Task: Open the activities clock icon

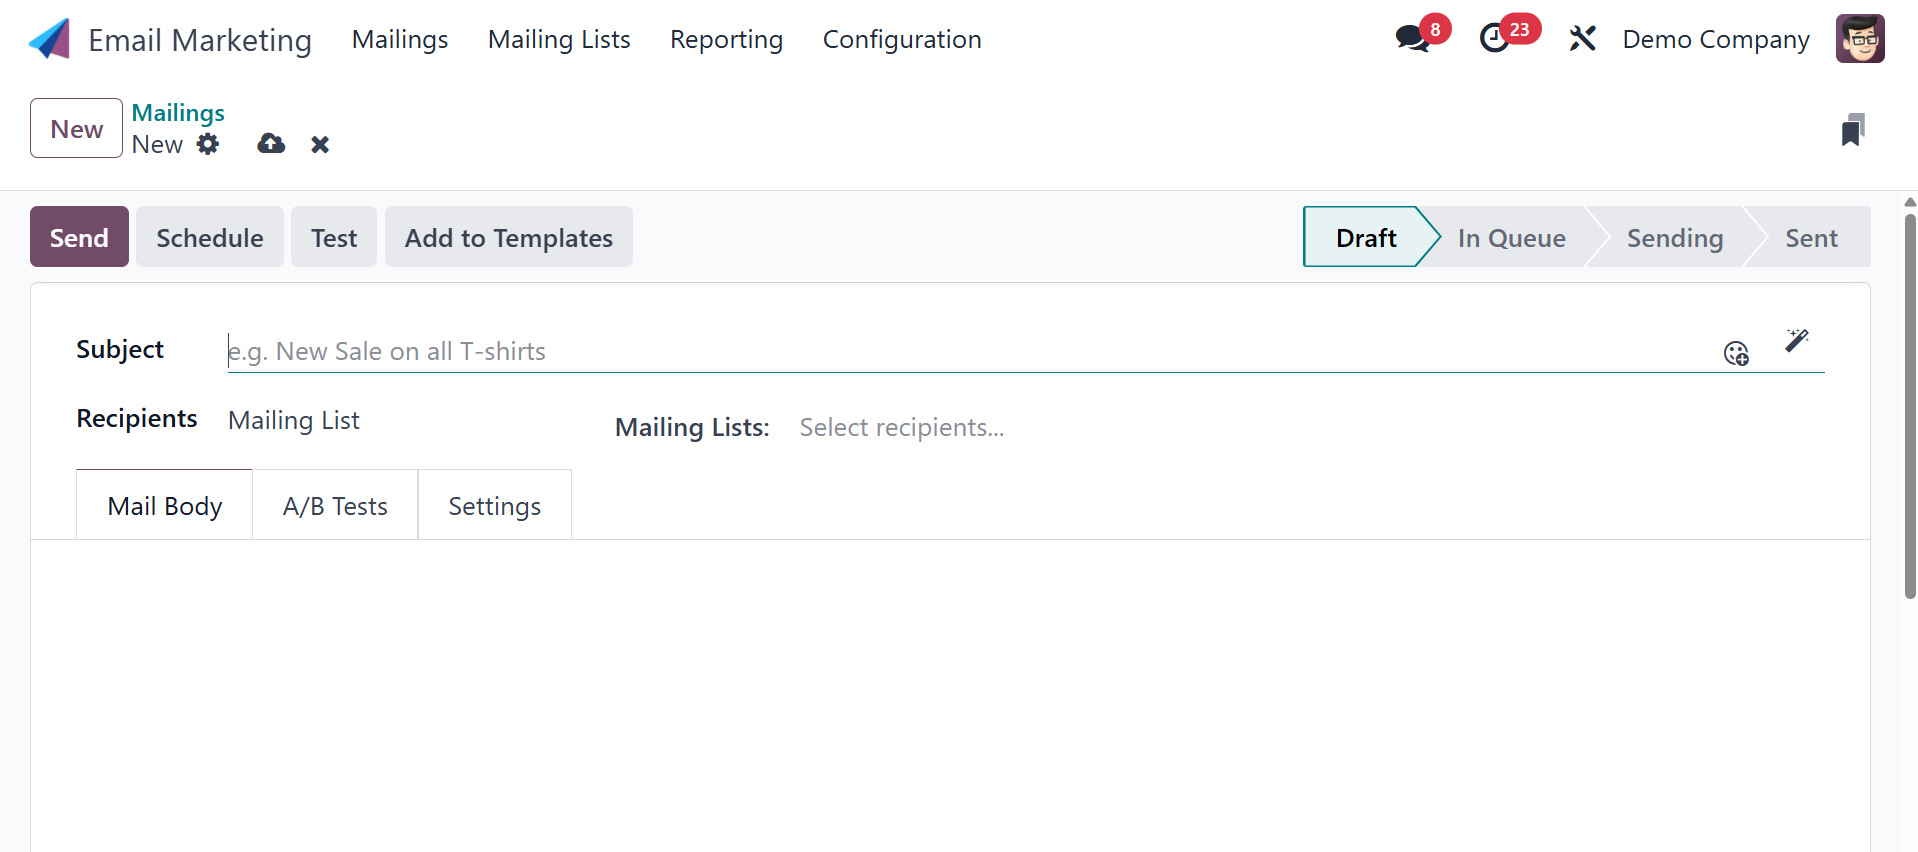Action: (1494, 39)
